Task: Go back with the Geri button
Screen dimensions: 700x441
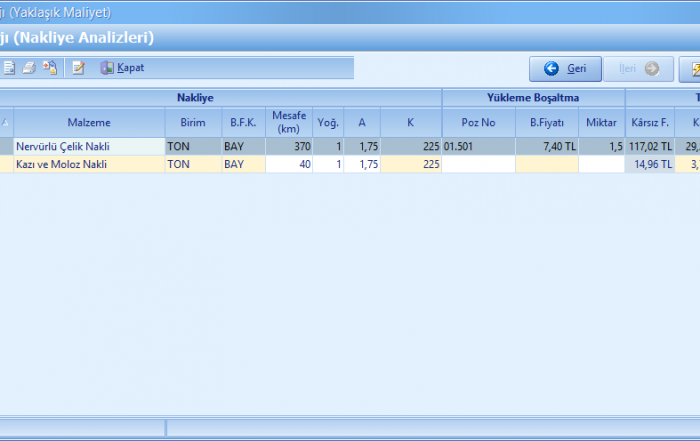Action: click(565, 69)
